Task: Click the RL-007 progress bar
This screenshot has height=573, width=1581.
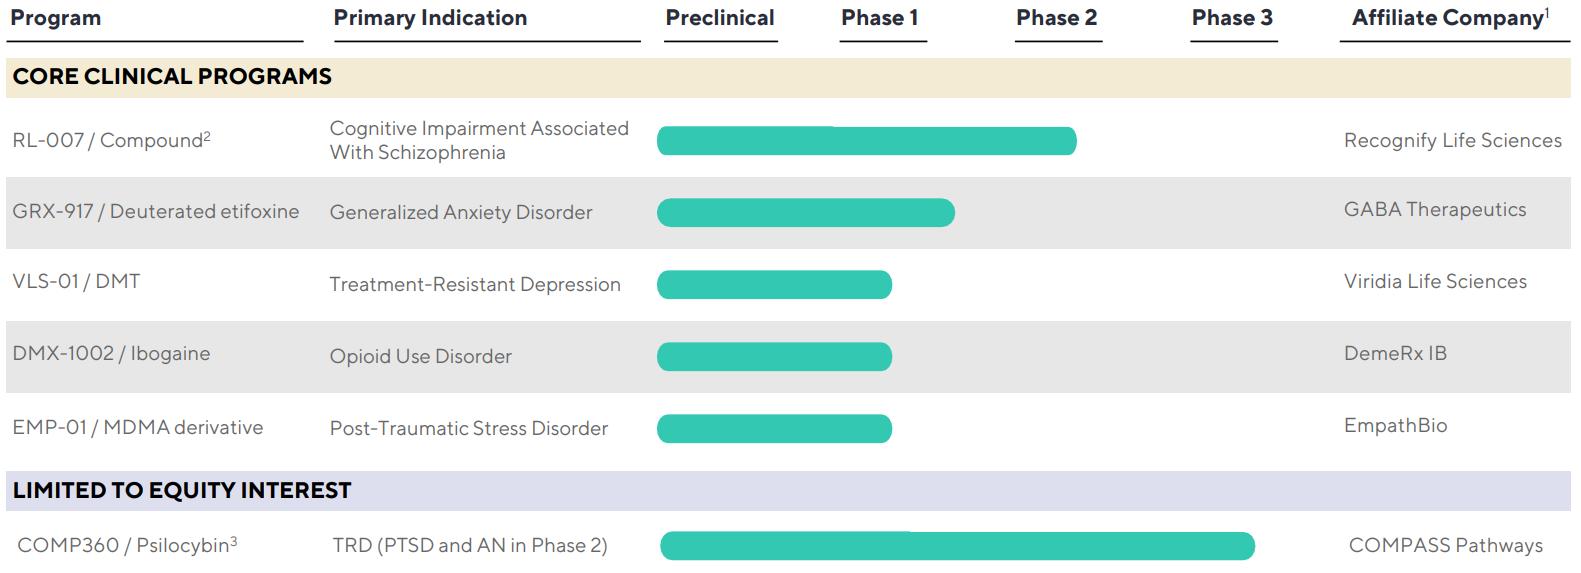Action: 866,141
